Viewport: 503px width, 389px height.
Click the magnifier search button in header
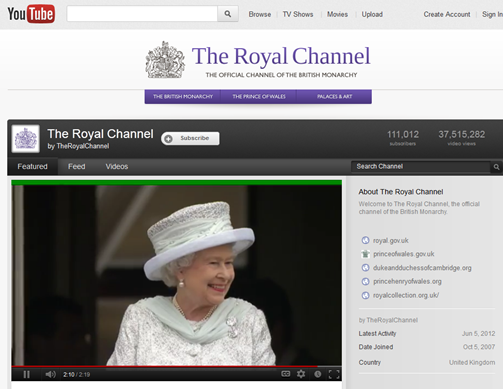point(228,14)
